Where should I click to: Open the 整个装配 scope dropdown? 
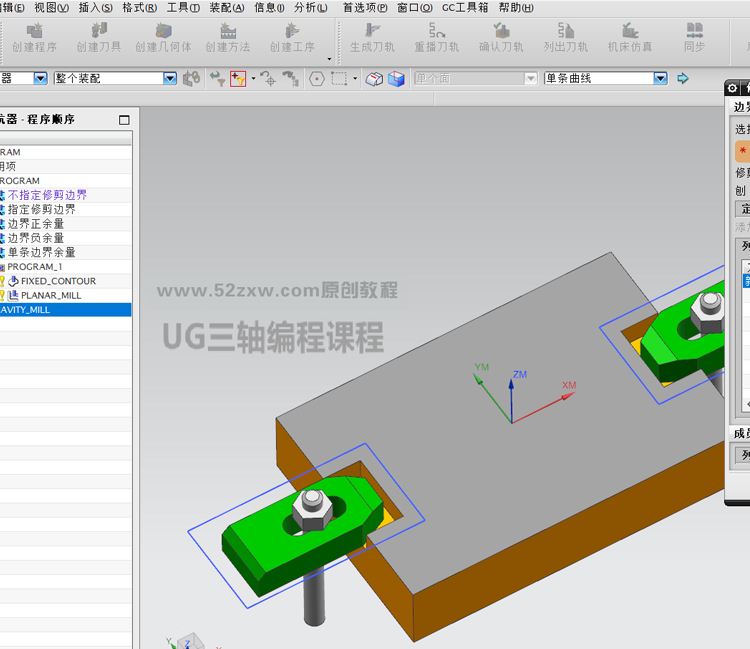point(170,78)
